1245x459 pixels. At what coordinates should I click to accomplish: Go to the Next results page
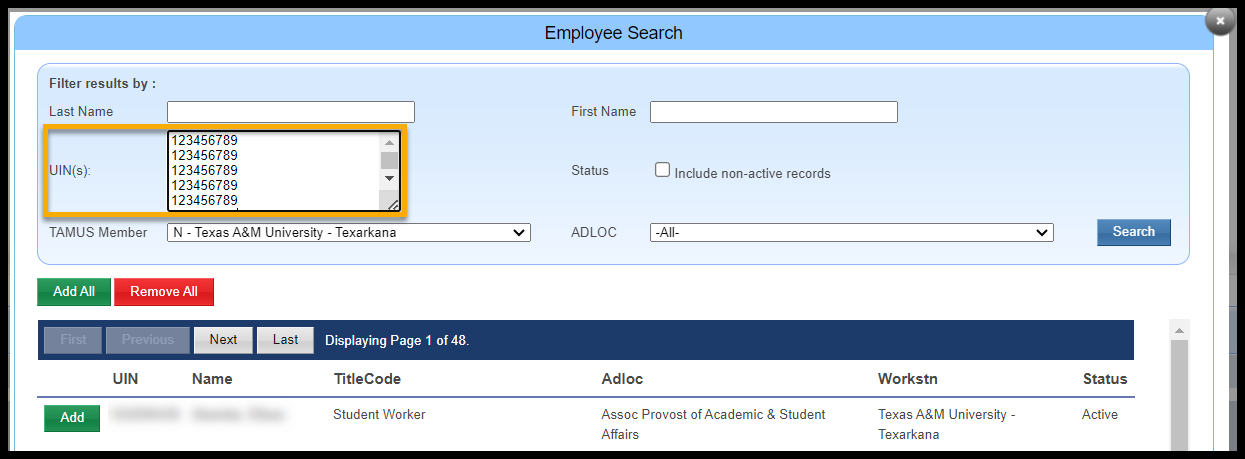(x=223, y=340)
